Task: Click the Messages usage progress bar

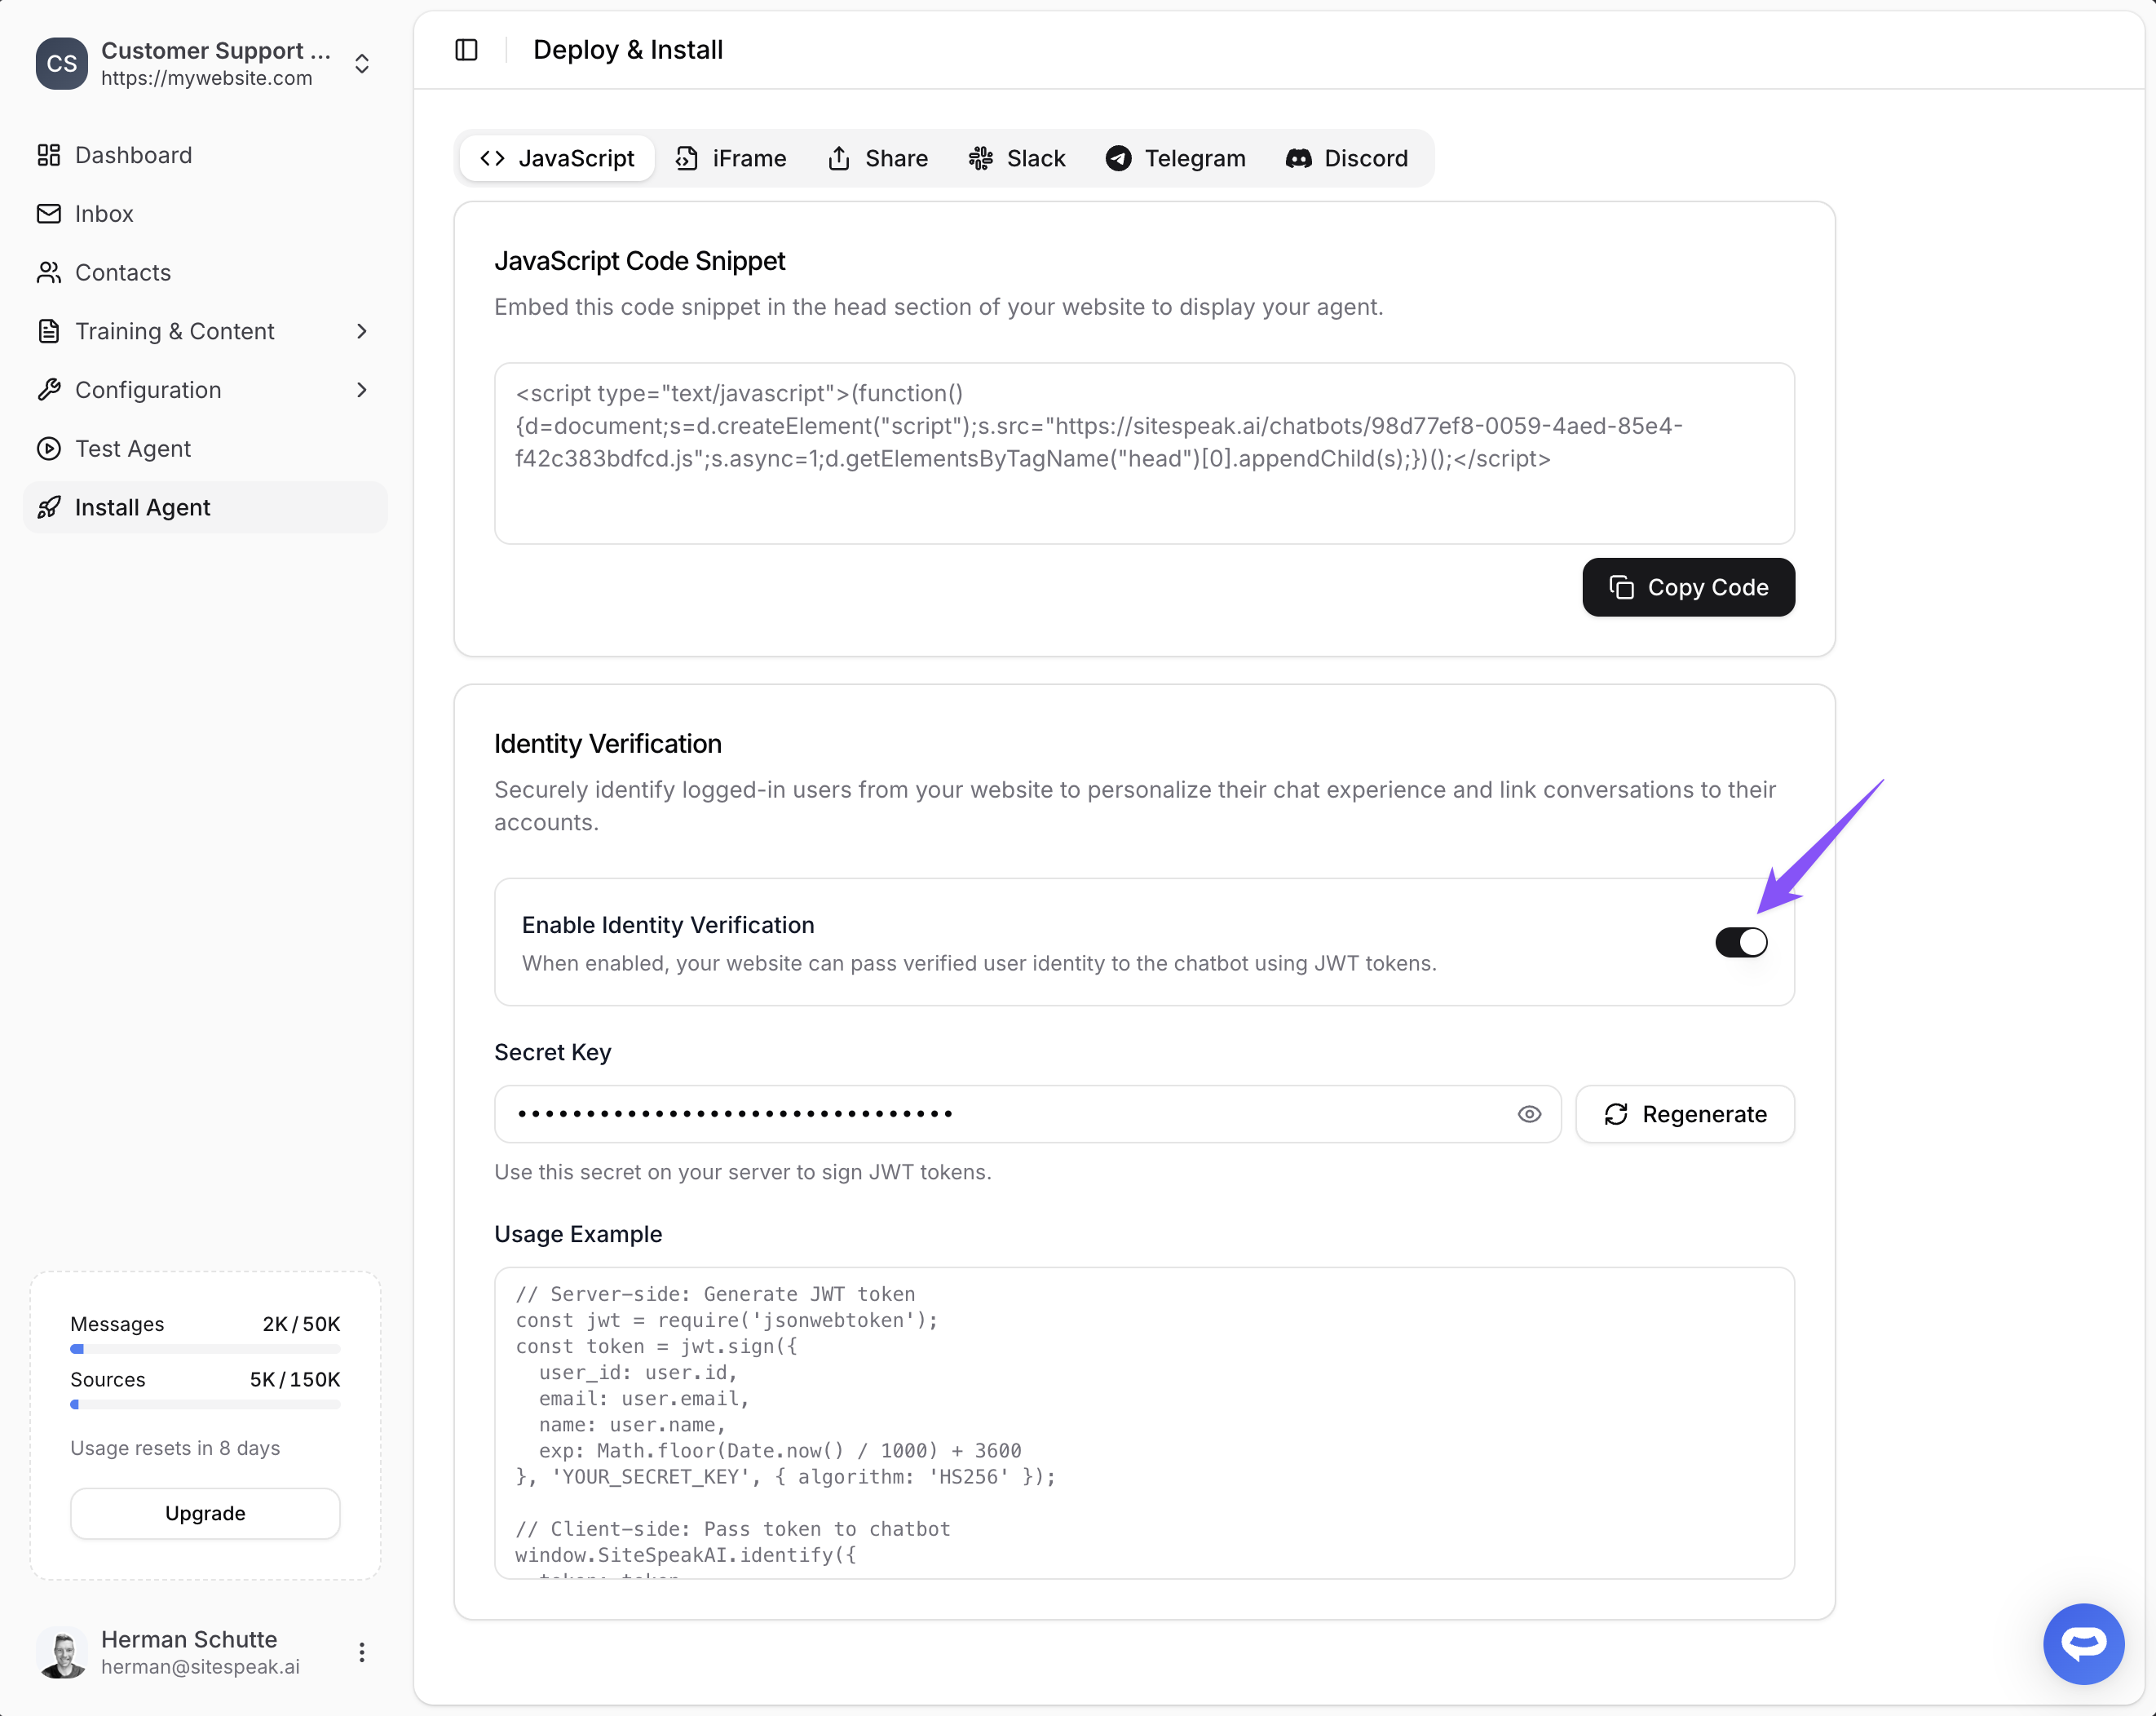Action: point(205,1349)
